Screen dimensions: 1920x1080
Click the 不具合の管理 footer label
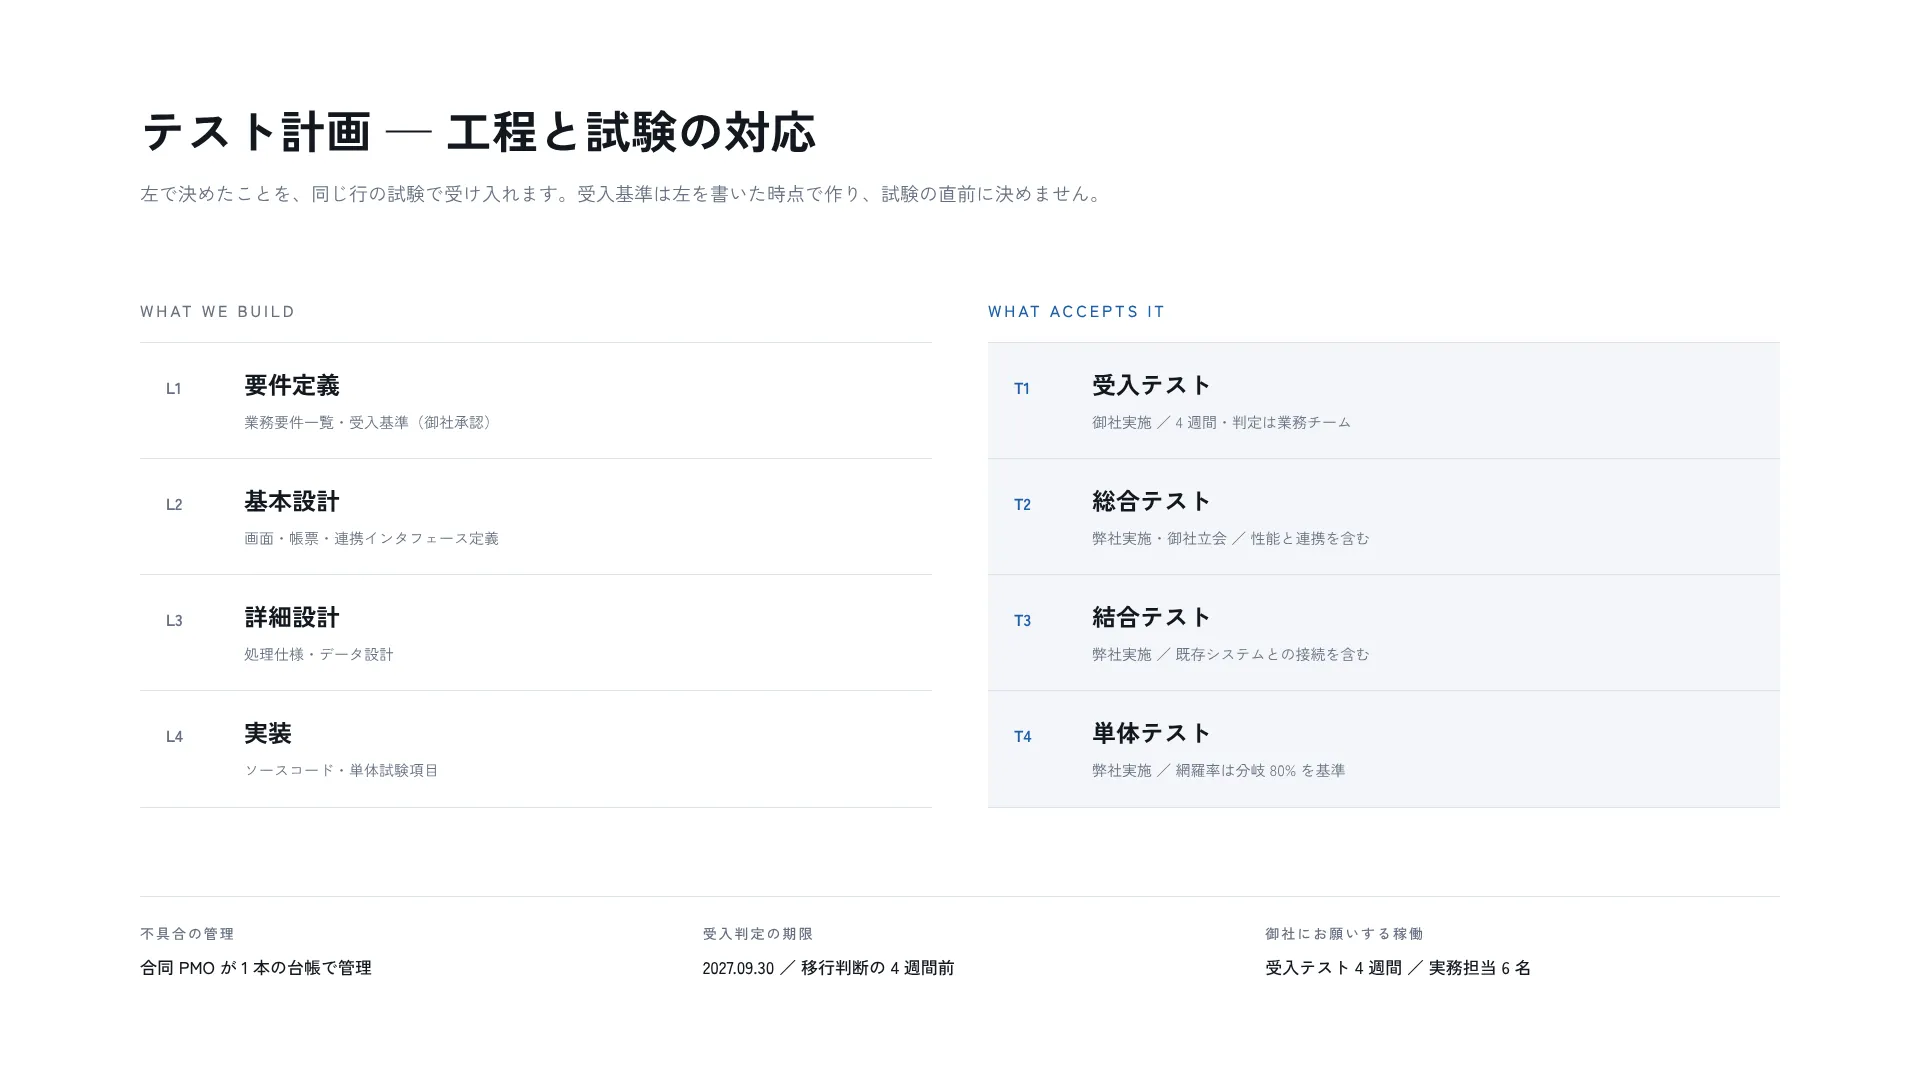point(187,934)
